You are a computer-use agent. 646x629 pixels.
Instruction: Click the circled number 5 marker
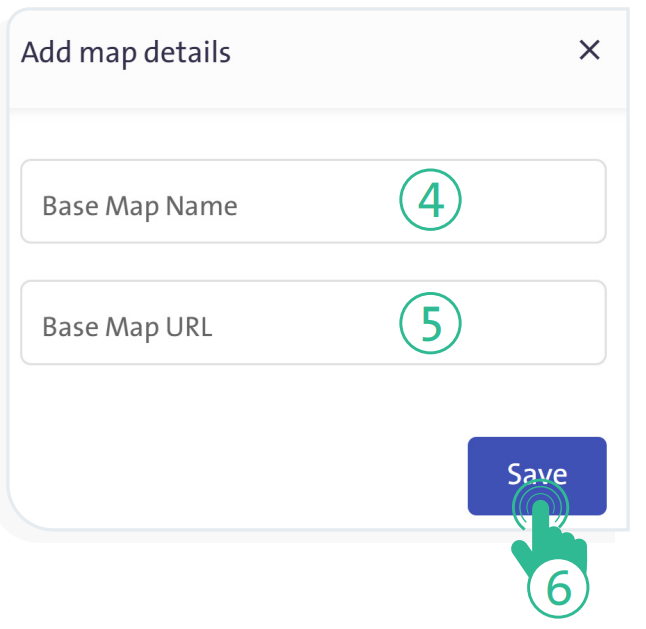[x=430, y=323]
